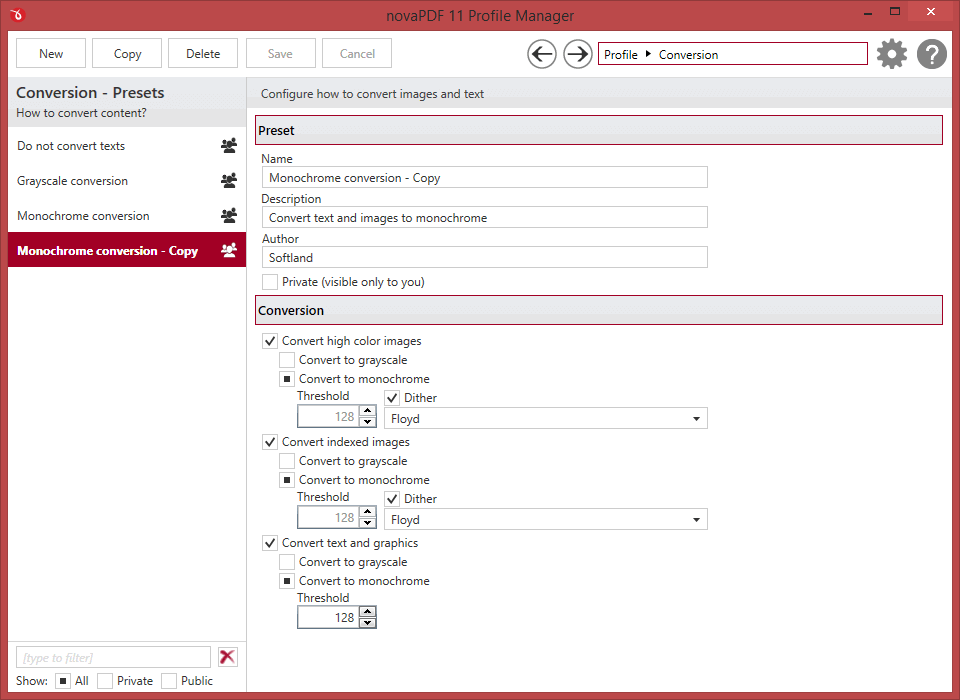Screen dimensions: 960x700
Task: Click the forward arrow navigation icon
Action: 578,54
